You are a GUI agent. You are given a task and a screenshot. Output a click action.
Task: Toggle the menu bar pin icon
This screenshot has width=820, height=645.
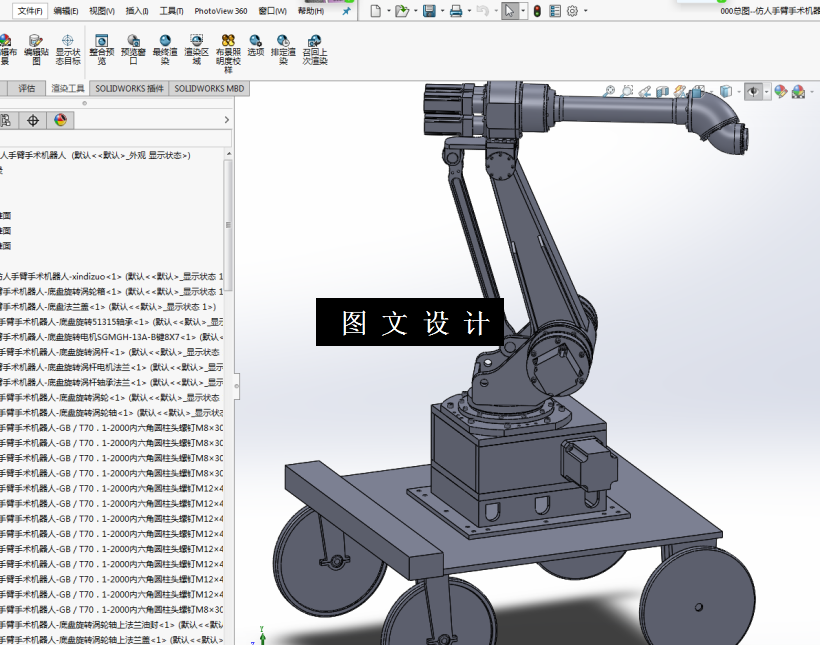tap(346, 11)
